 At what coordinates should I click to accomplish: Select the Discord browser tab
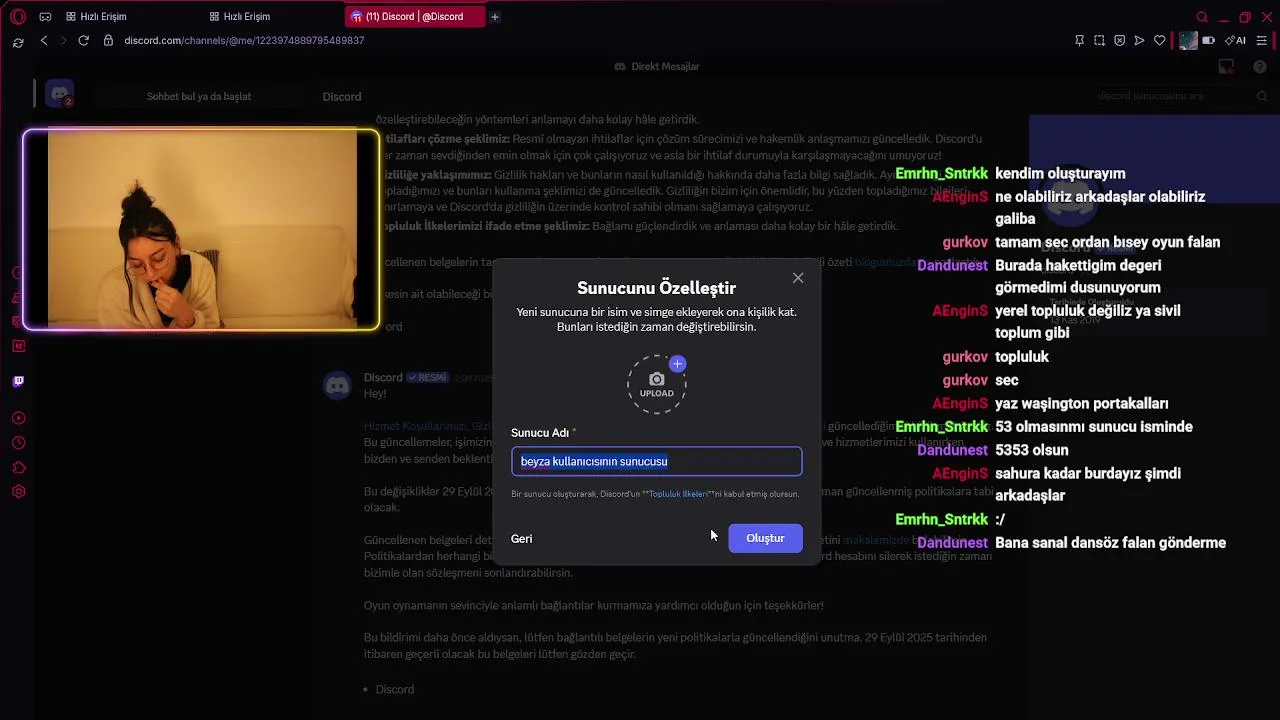[x=415, y=17]
